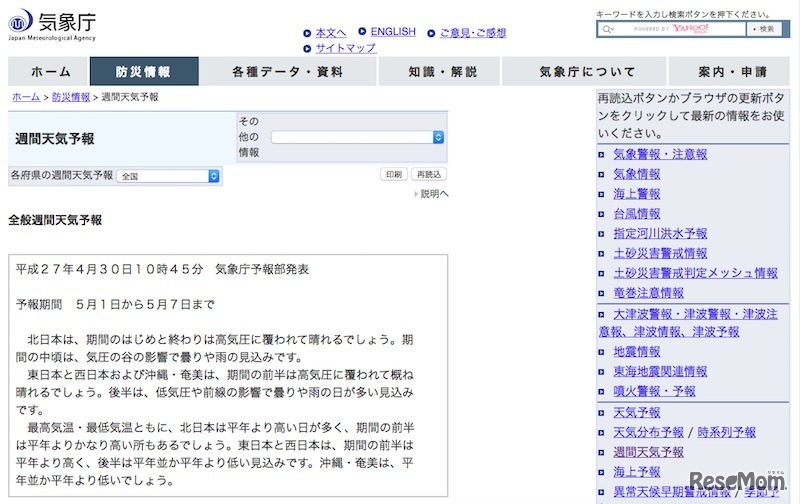Open the 各府県の週間天気予報 全国 dropdown
The image size is (800, 504).
click(x=168, y=176)
